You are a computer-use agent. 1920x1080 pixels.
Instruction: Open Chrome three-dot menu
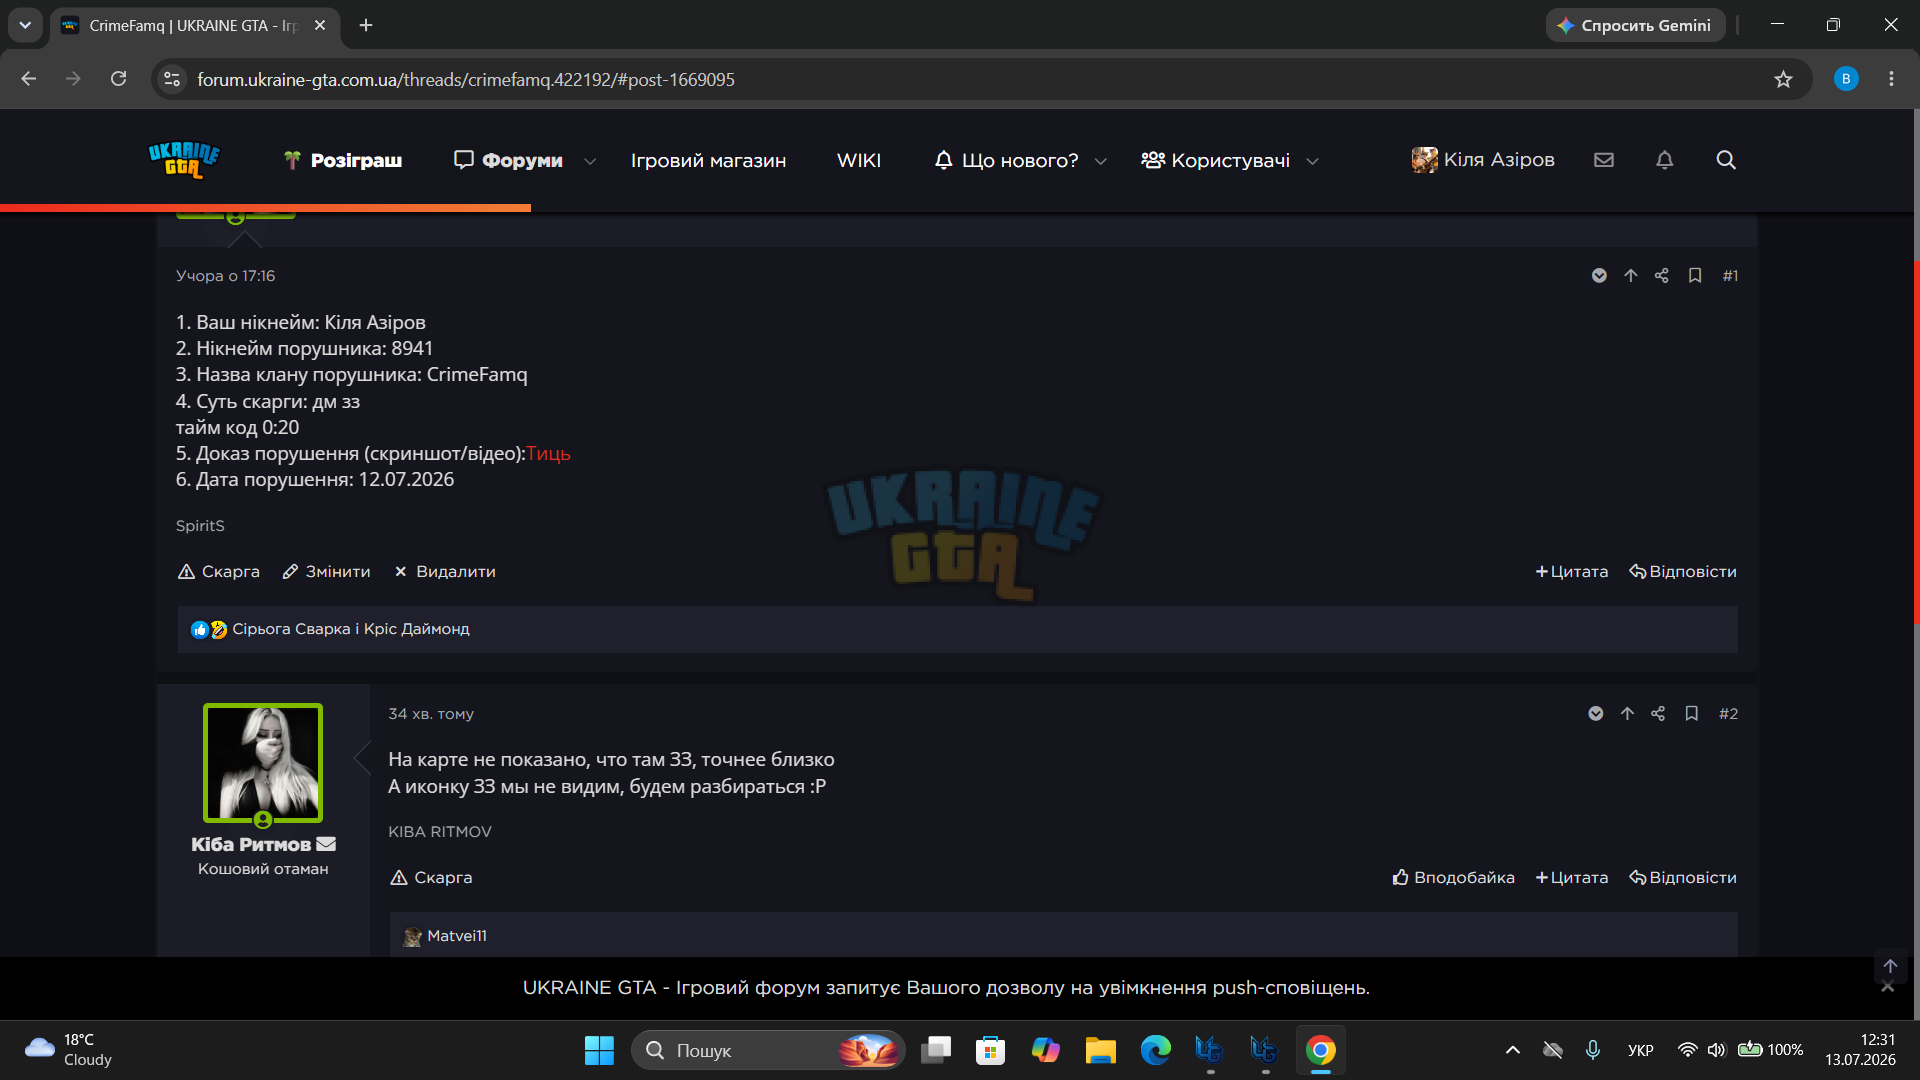pos(1891,79)
